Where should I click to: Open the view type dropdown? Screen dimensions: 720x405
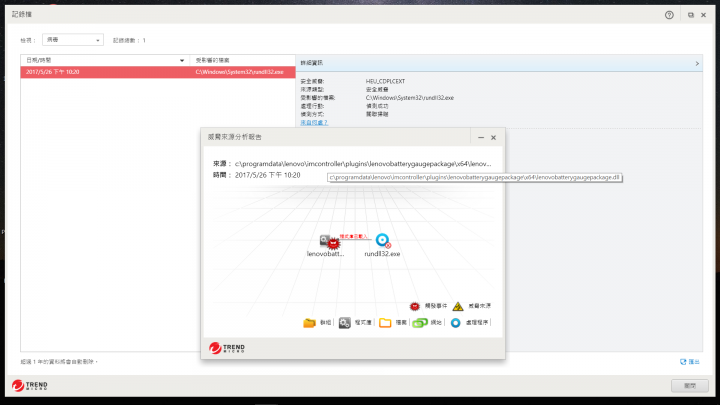point(73,40)
